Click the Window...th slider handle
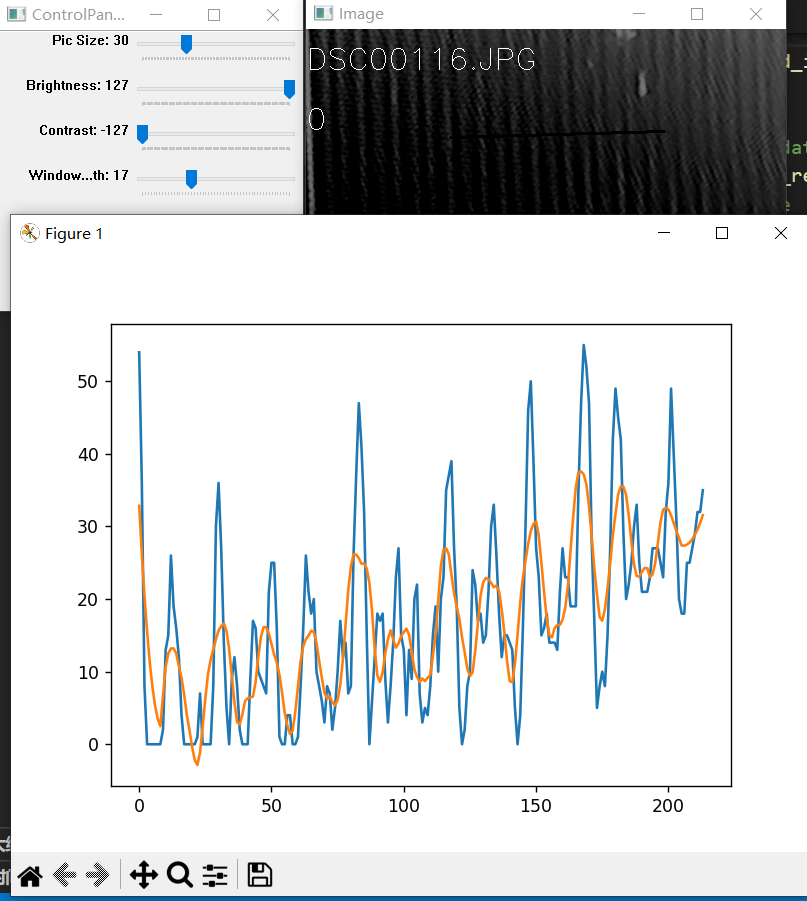 click(191, 179)
